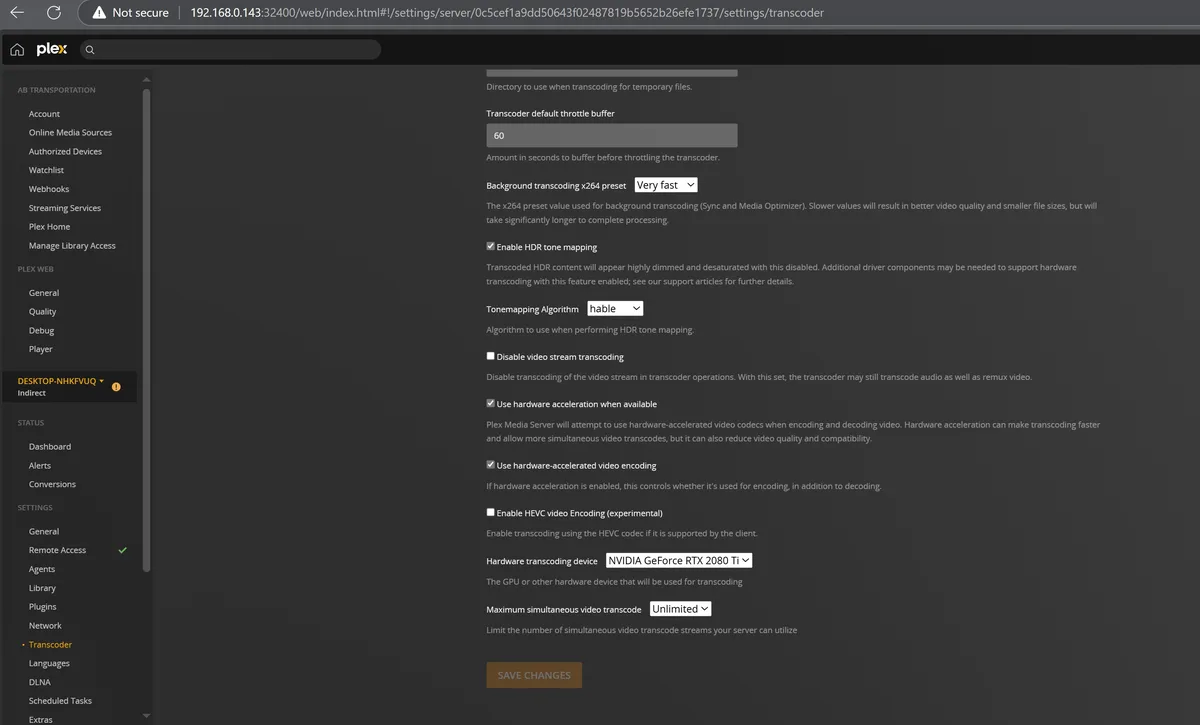The image size is (1200, 725).
Task: Click the green checkmark next to Remote Access
Action: [122, 550]
